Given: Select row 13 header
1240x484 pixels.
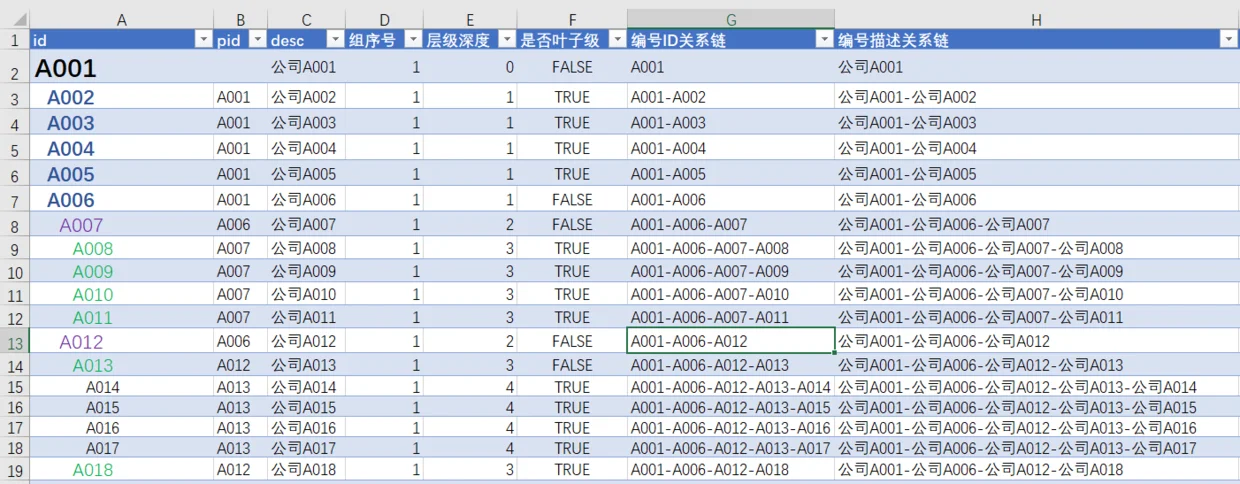Looking at the screenshot, I should point(15,342).
